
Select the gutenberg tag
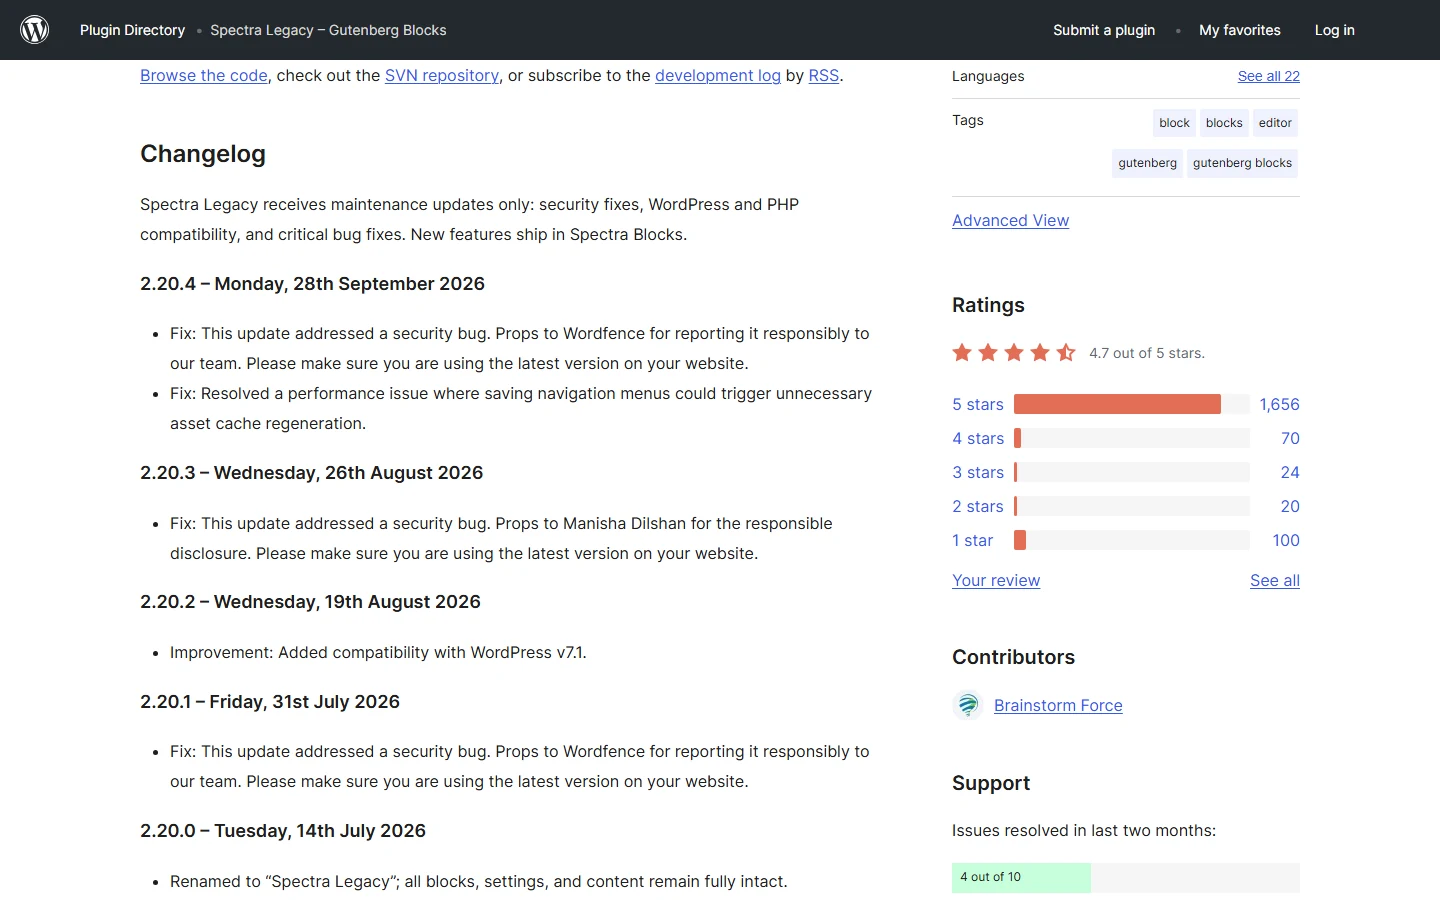pyautogui.click(x=1147, y=163)
